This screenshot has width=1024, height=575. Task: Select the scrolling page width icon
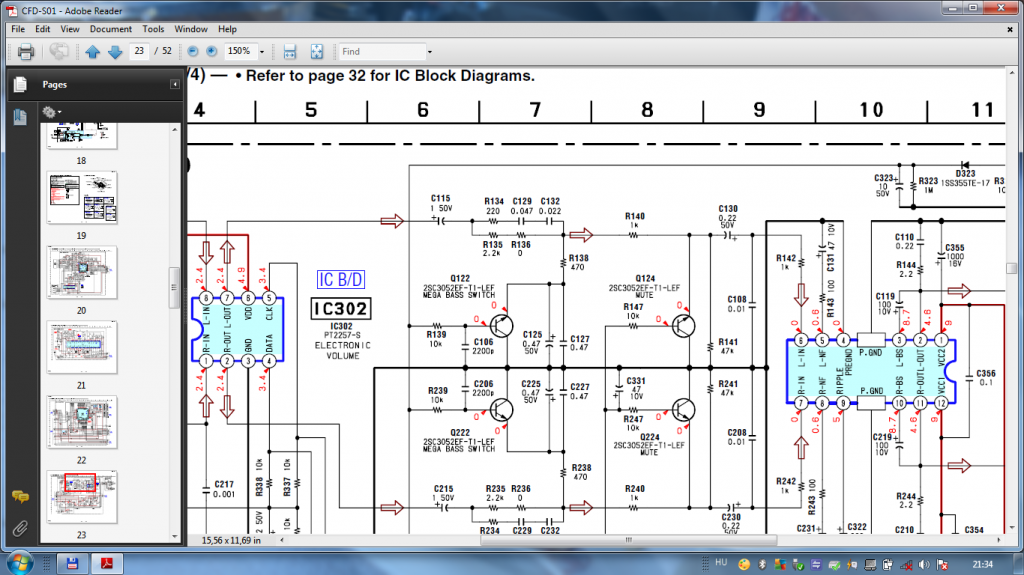pos(290,52)
